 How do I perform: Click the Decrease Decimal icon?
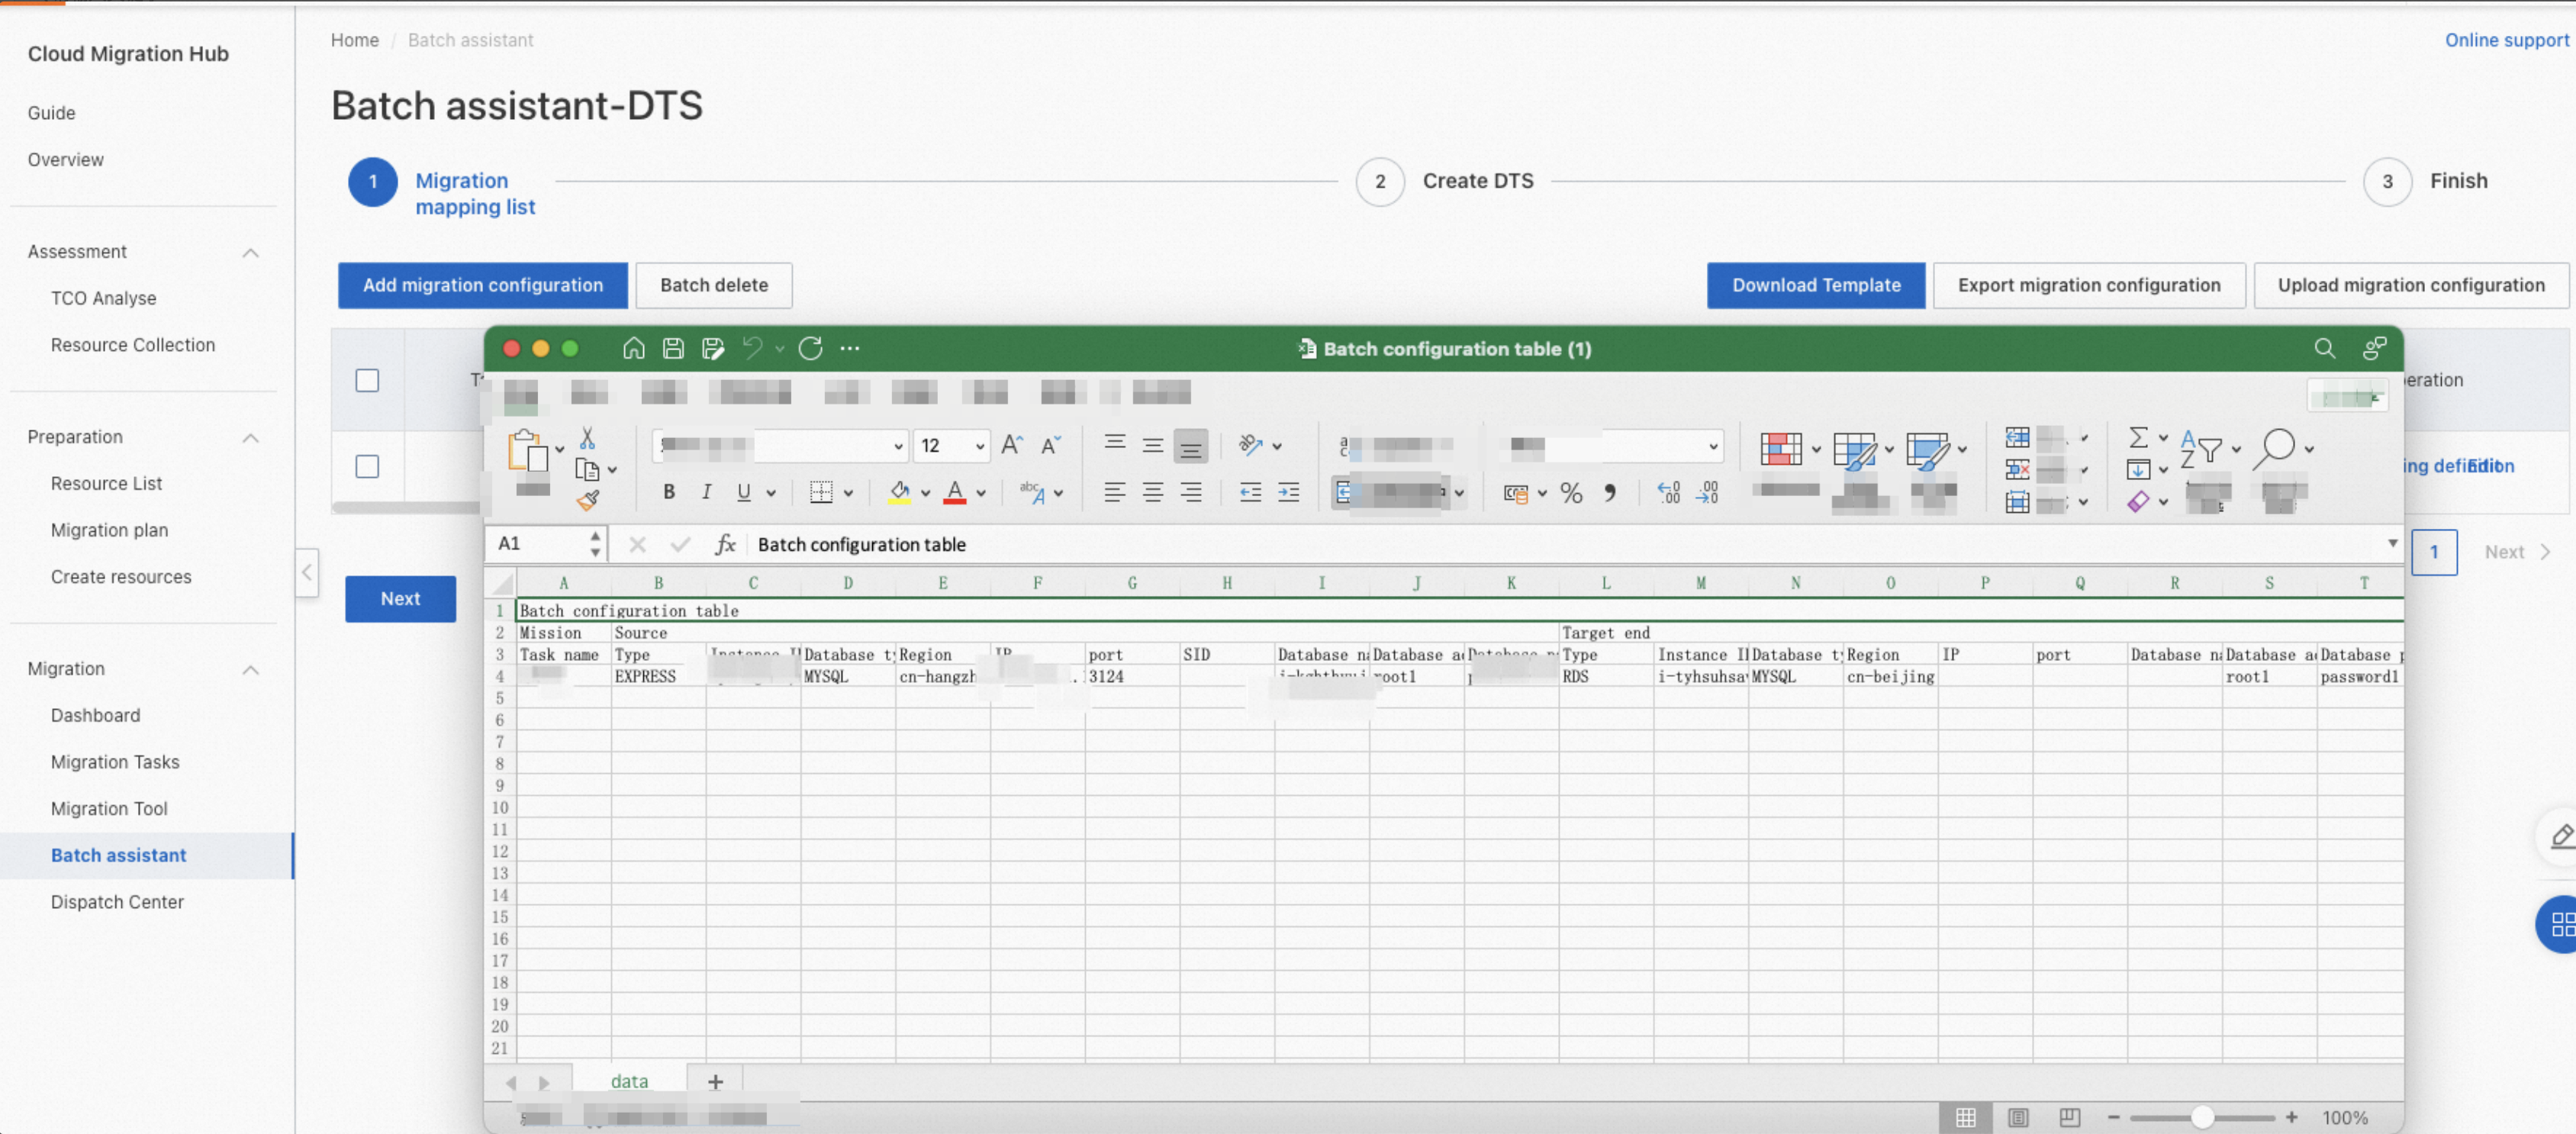(x=1706, y=492)
